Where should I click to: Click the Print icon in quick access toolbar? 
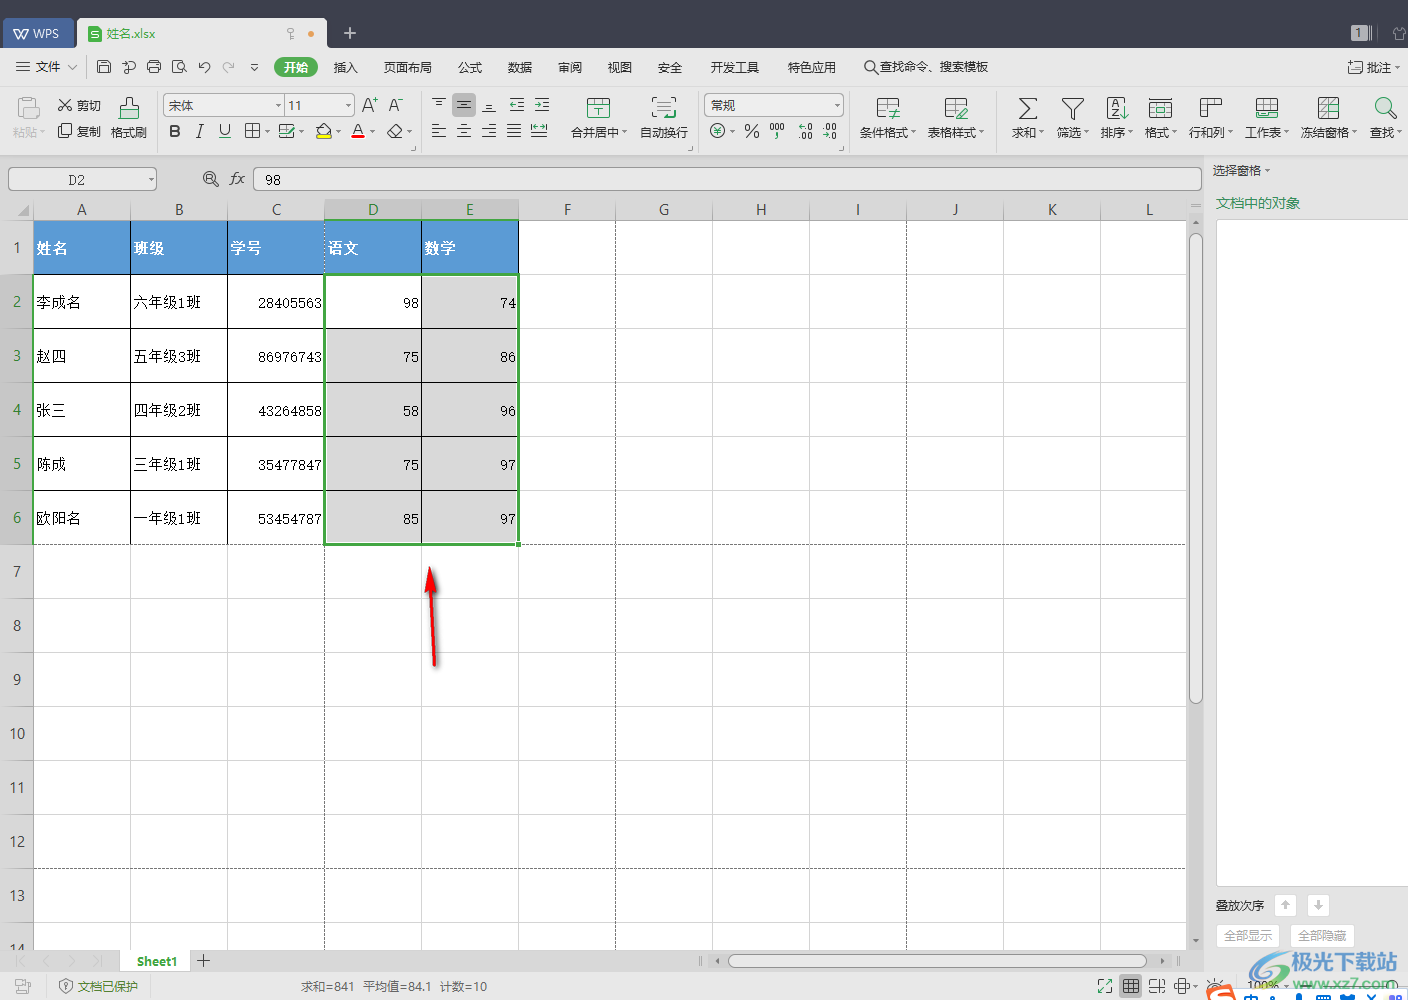[x=154, y=67]
